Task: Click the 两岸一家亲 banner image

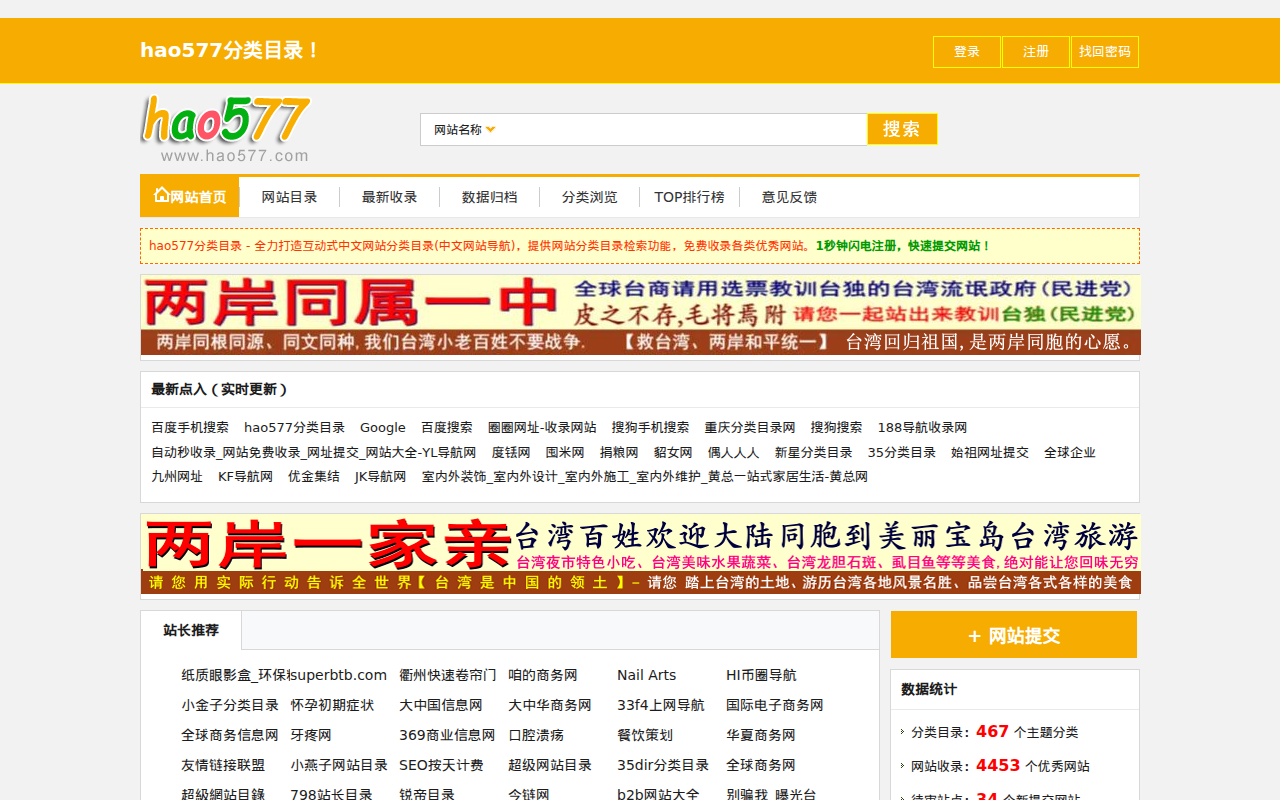Action: coord(640,554)
